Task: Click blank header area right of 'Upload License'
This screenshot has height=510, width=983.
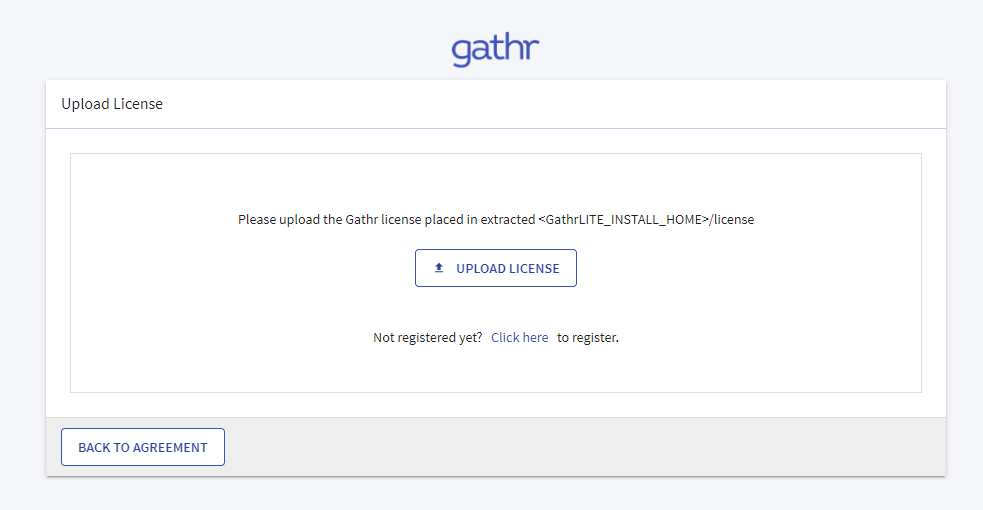Action: point(550,104)
